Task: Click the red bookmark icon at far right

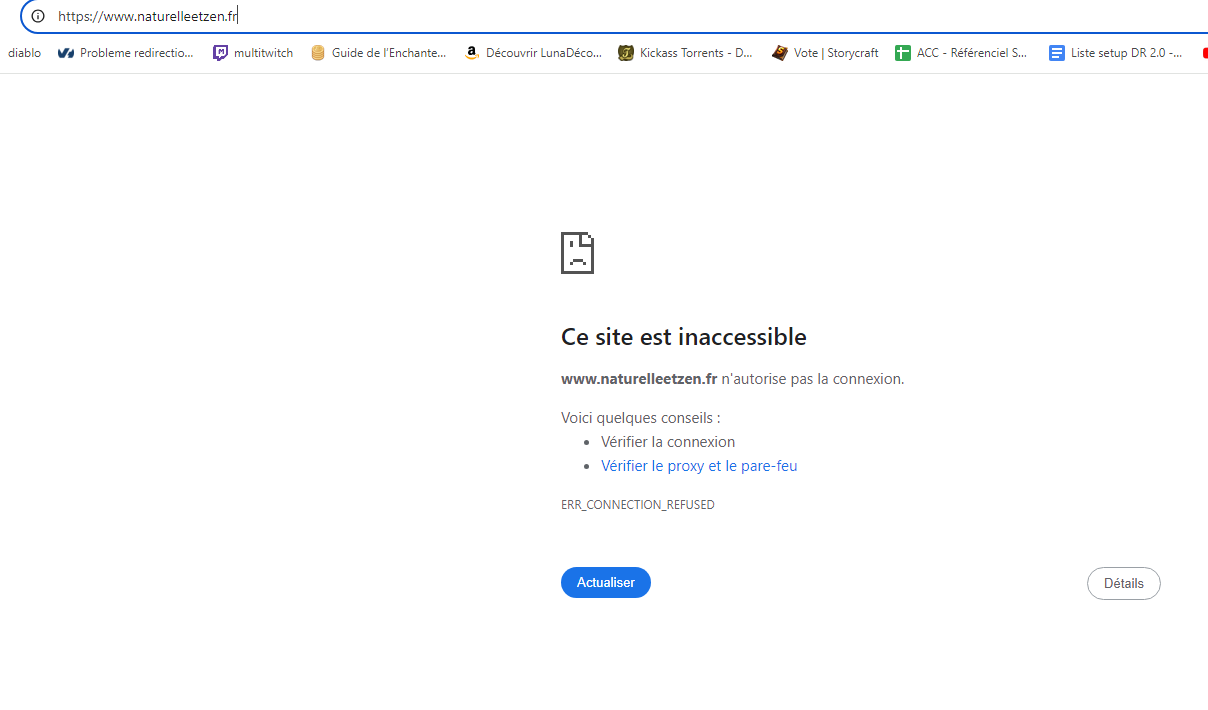Action: click(1203, 53)
